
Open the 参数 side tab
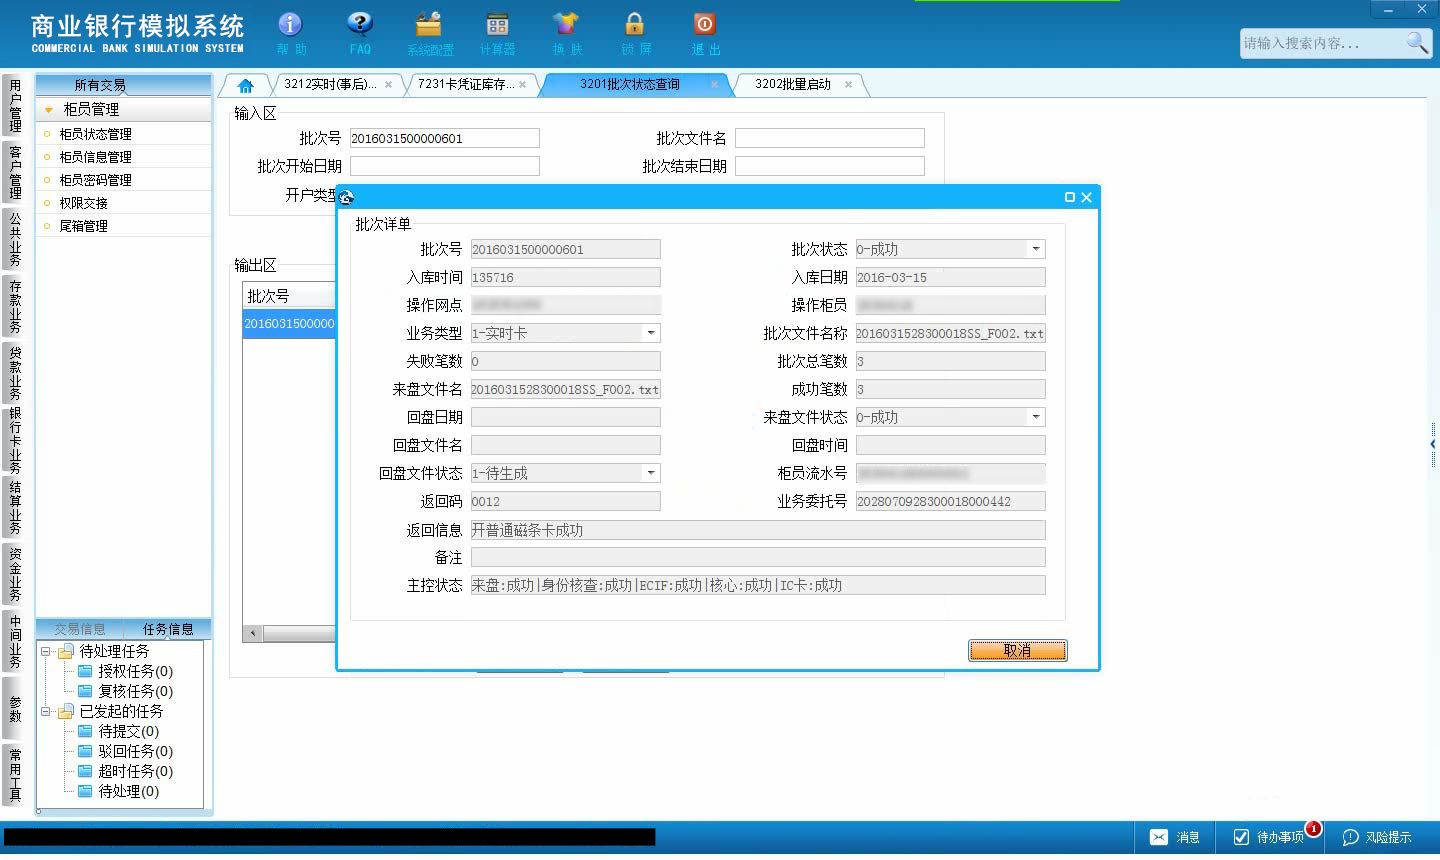coord(15,708)
